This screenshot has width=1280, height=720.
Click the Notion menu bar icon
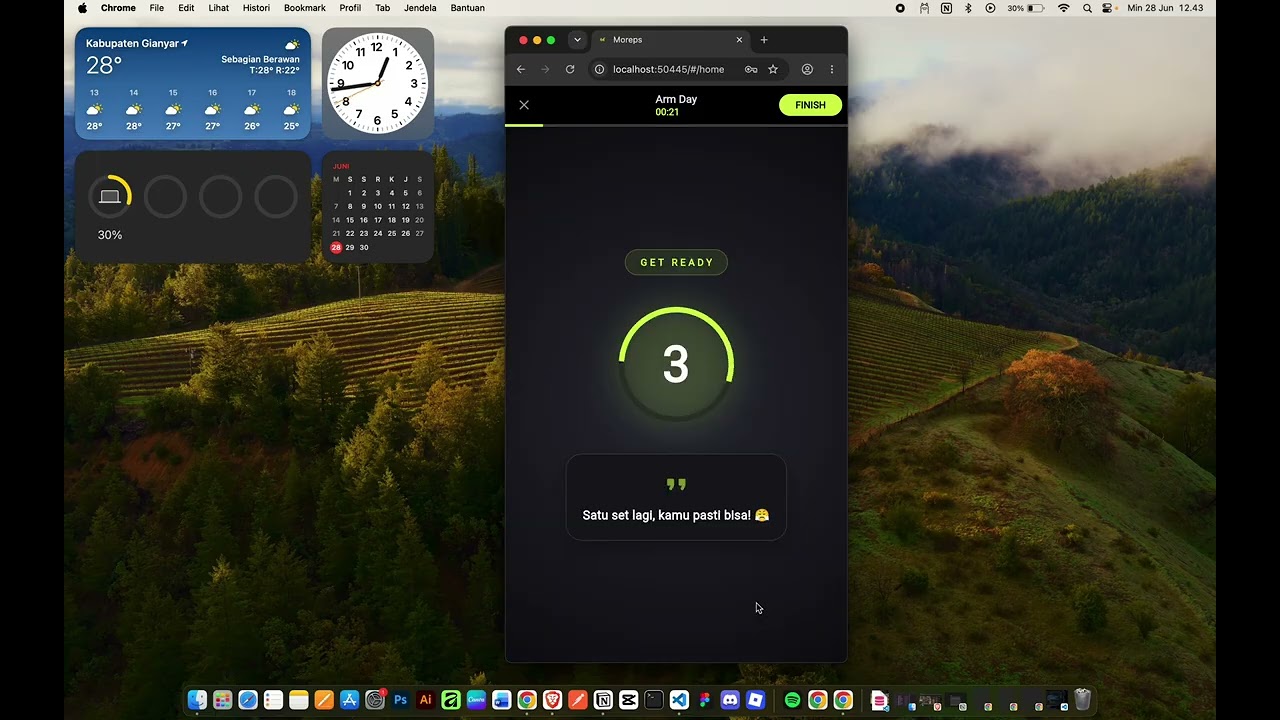[946, 8]
